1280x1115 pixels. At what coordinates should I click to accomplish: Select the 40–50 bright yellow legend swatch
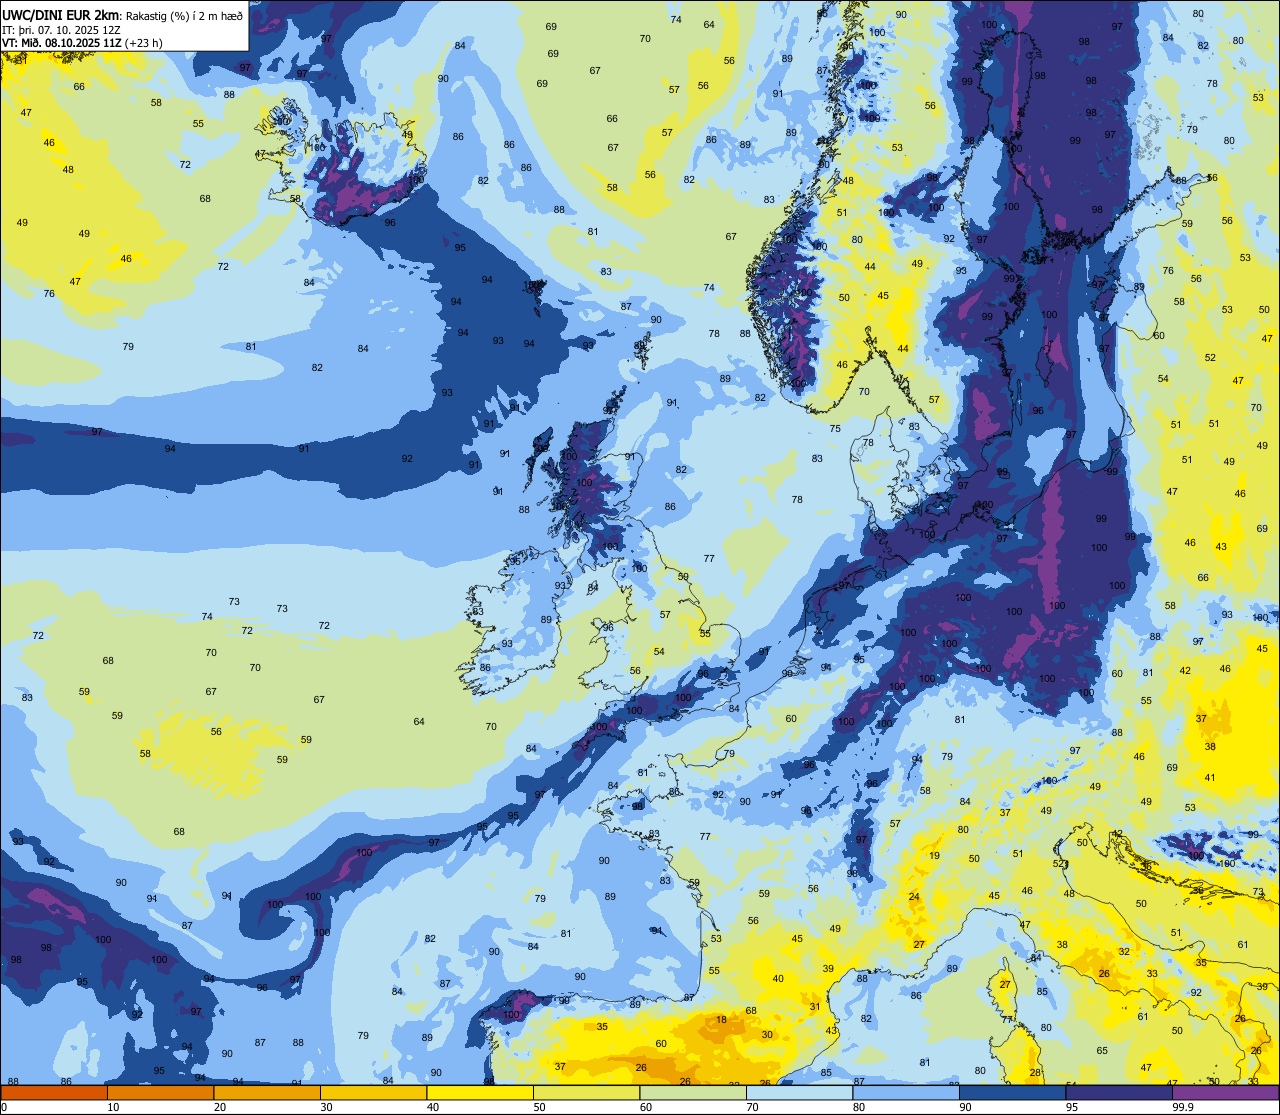point(480,1093)
